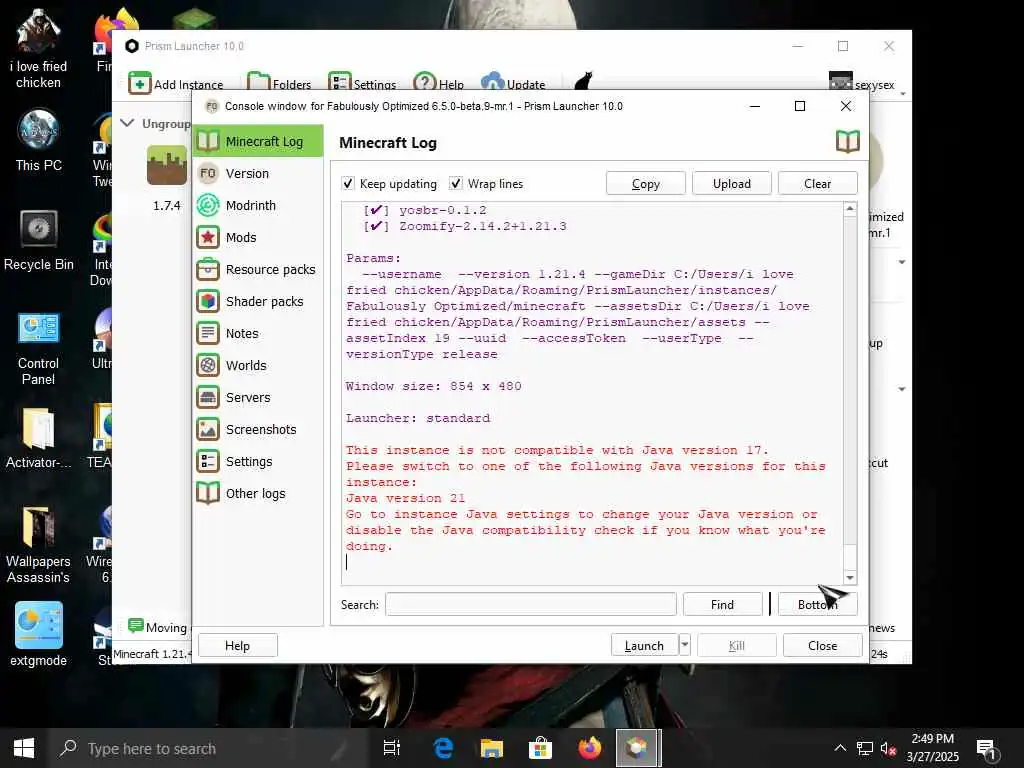Open the Recycle Bin desktop icon

pyautogui.click(x=39, y=240)
